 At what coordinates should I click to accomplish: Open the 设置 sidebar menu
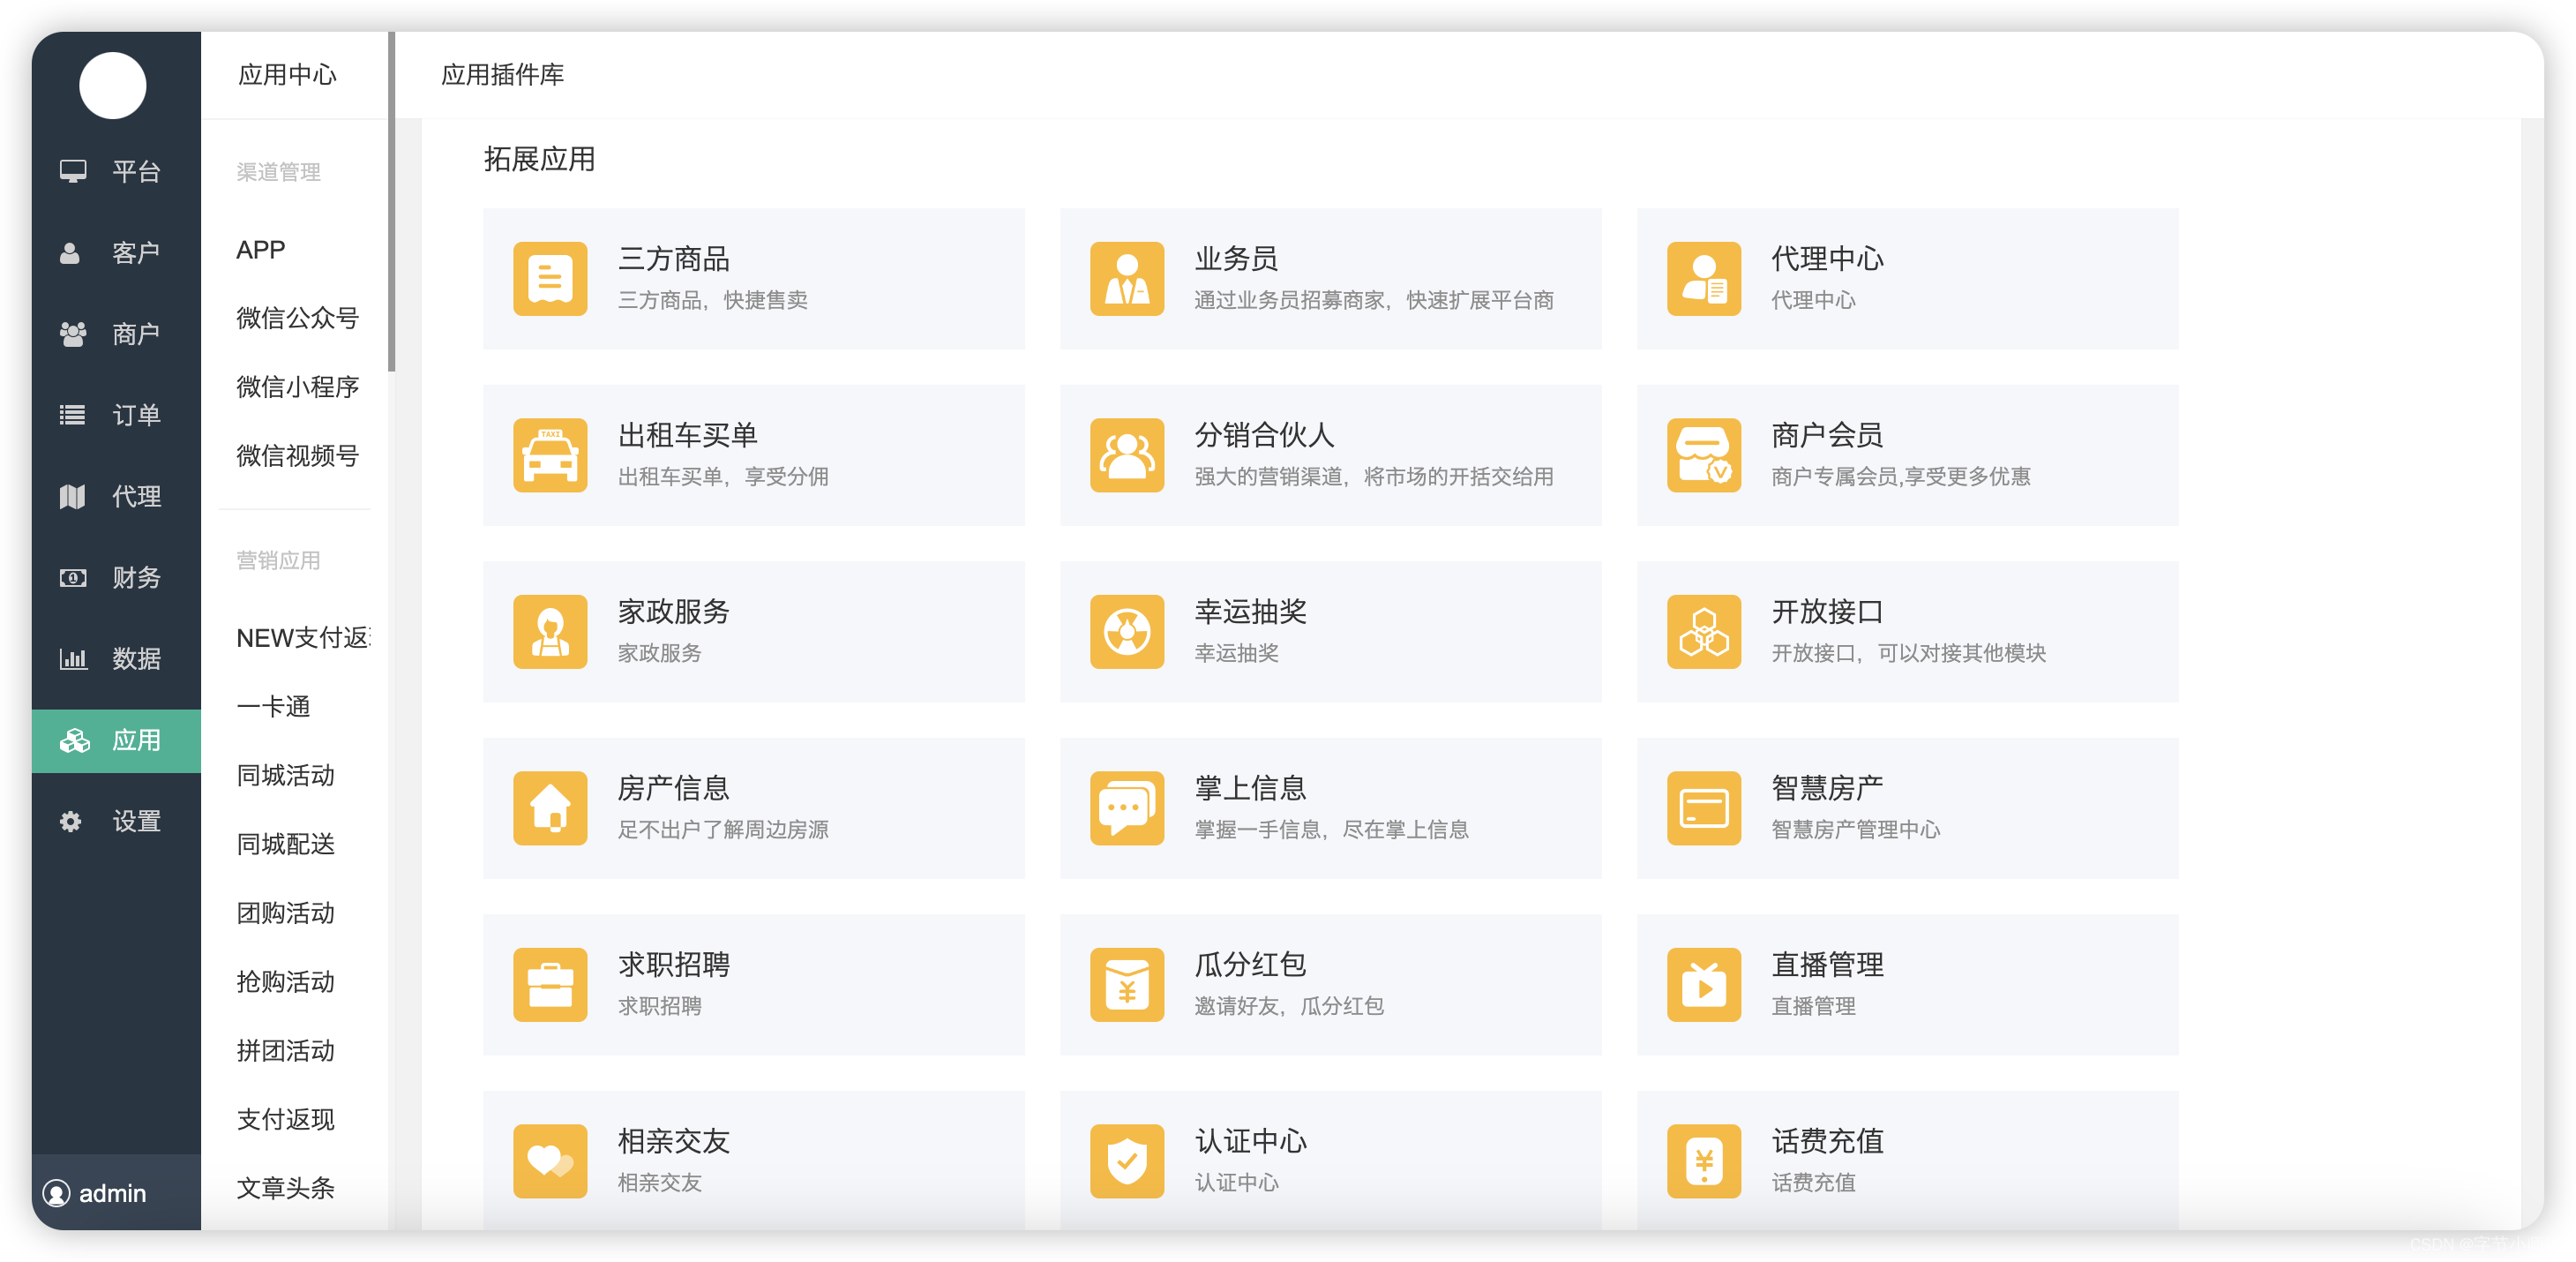(x=116, y=822)
